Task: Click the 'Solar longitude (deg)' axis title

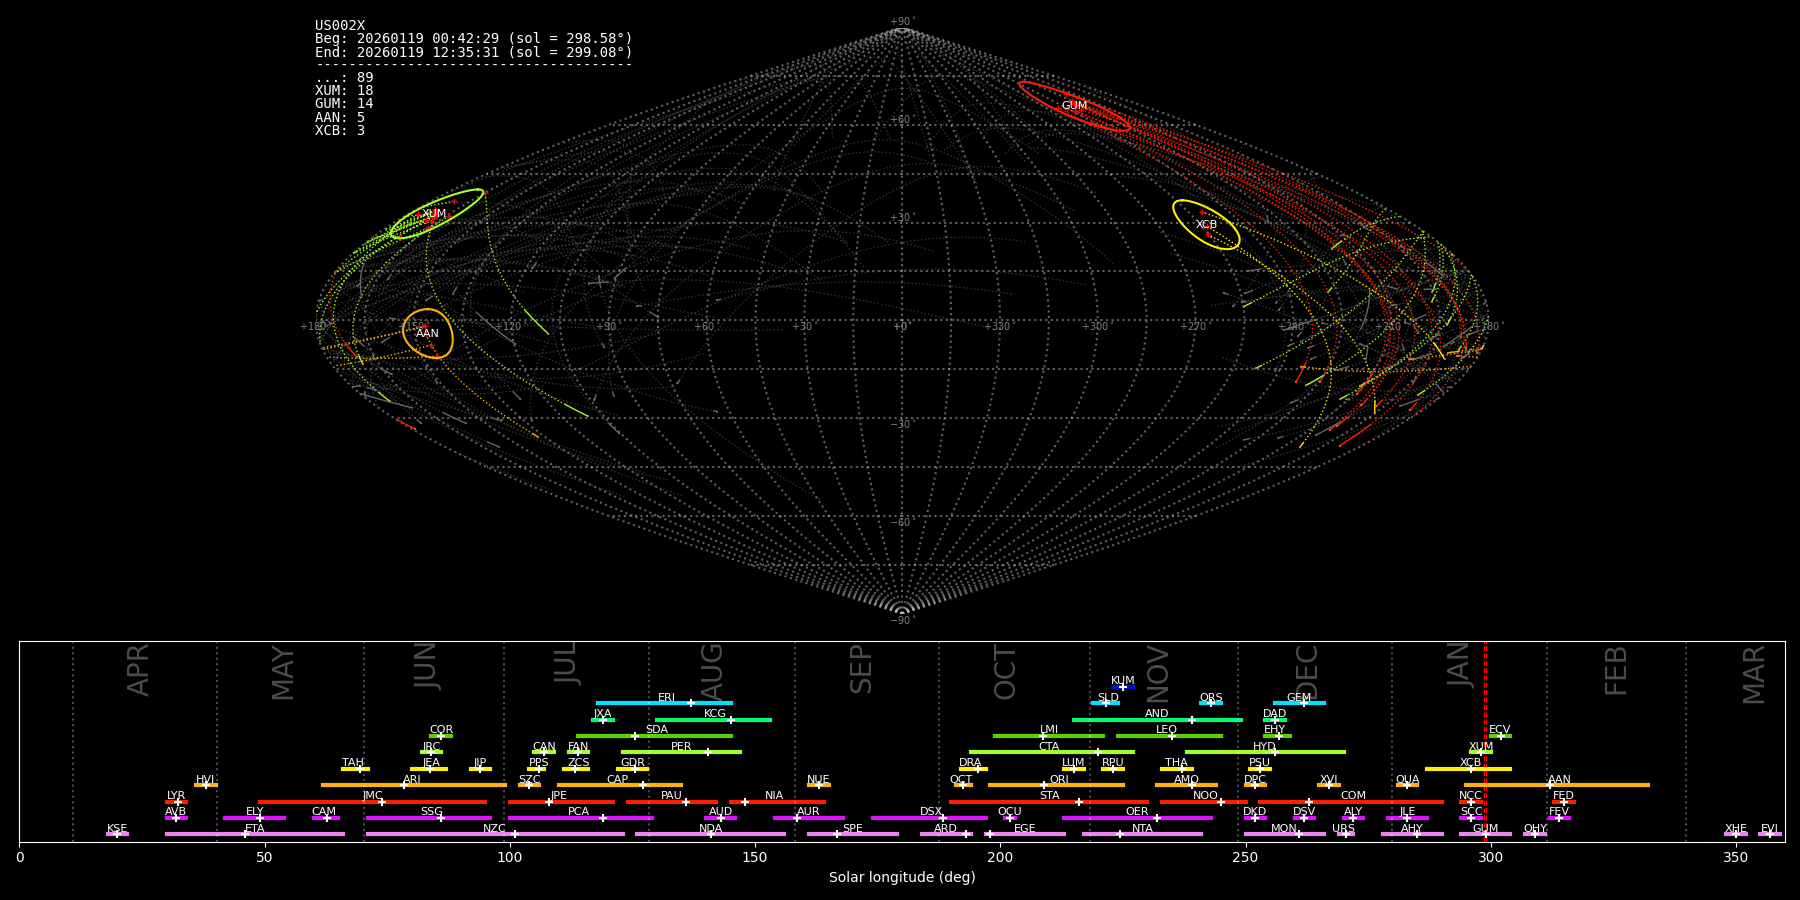Action: tap(902, 877)
